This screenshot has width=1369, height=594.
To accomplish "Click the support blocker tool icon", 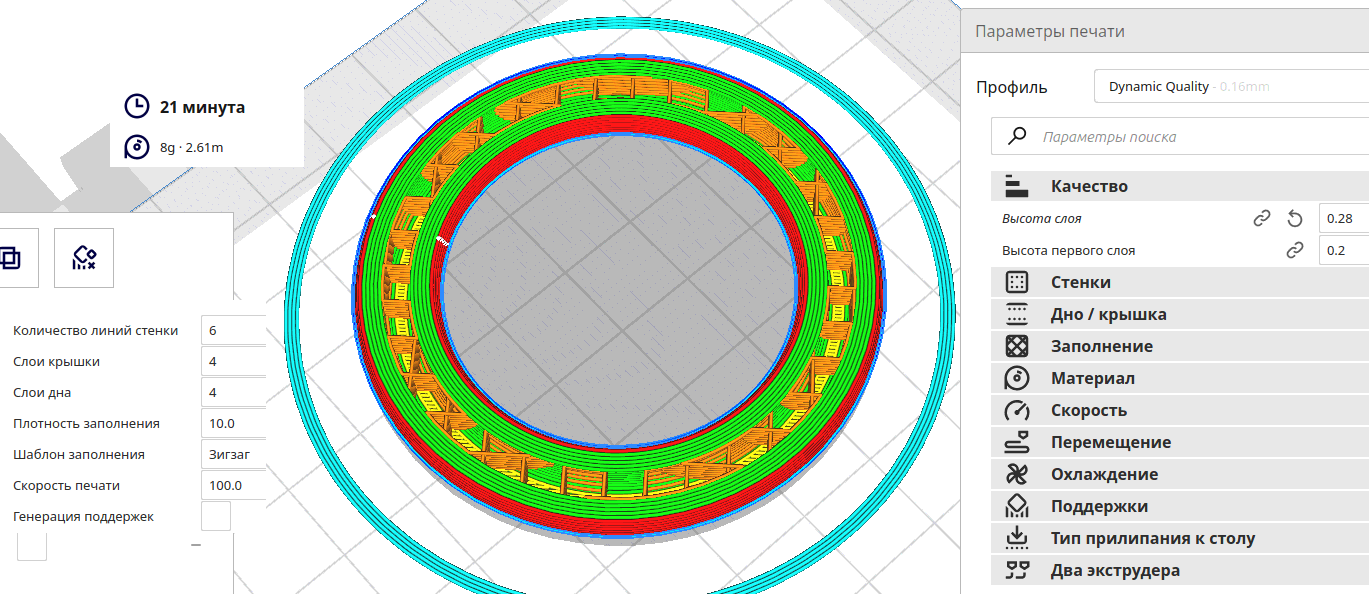I will point(84,258).
